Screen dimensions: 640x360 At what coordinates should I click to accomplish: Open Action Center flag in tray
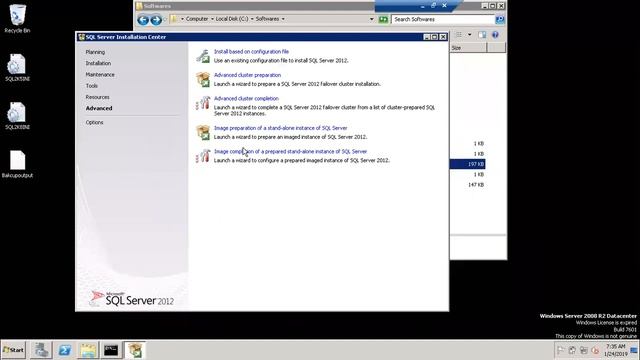(x=561, y=350)
